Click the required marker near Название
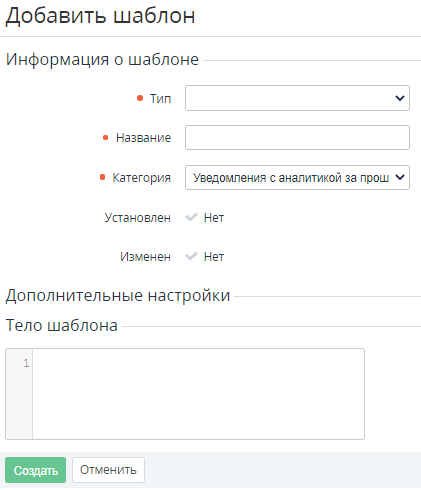The width and height of the screenshot is (421, 490). 105,137
